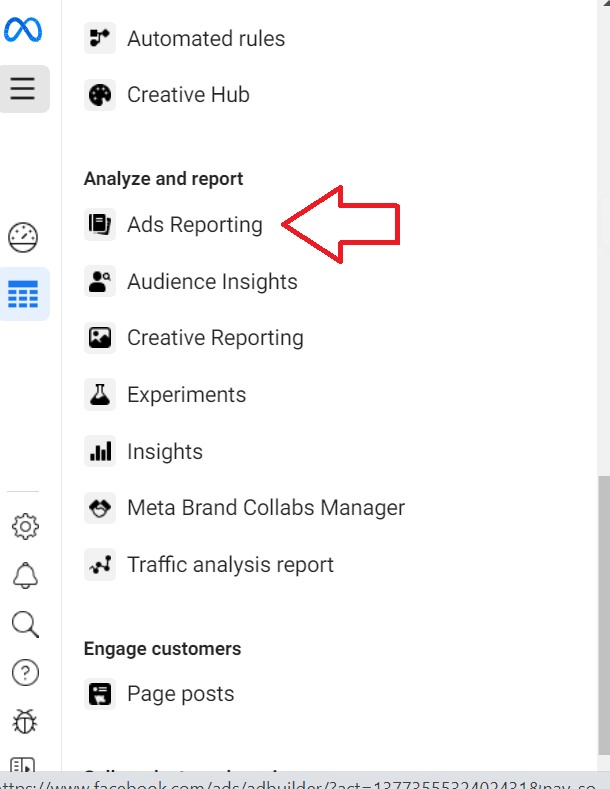Open Creative Reporting

(x=215, y=338)
